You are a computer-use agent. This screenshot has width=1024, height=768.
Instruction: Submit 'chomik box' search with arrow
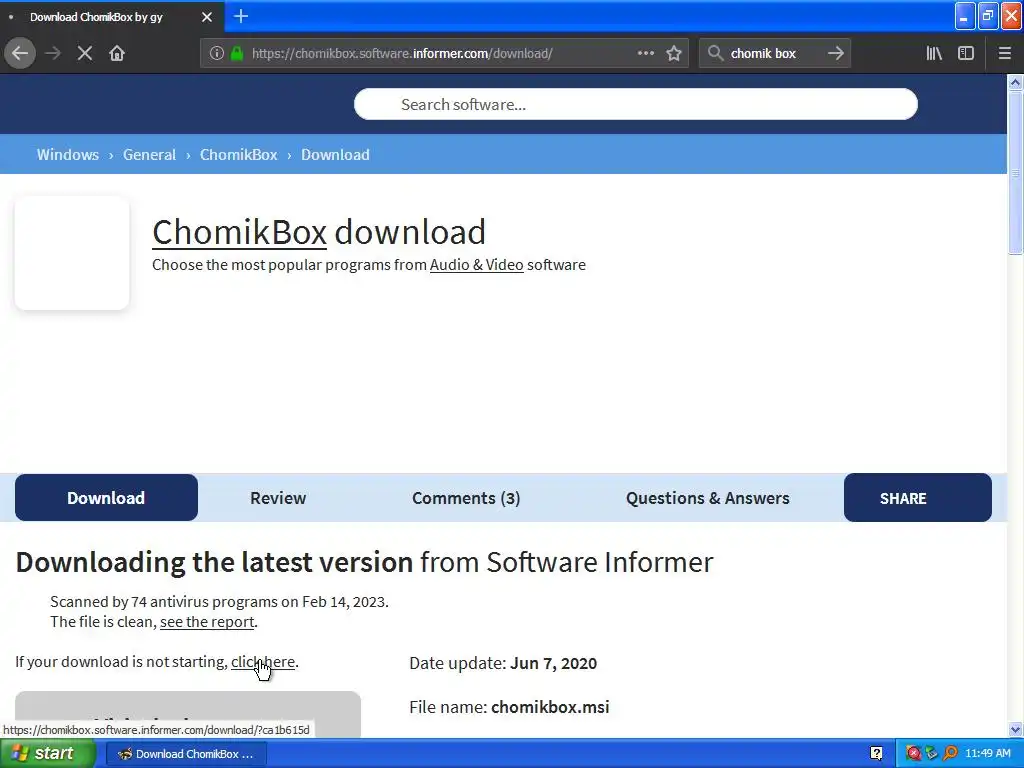[835, 53]
